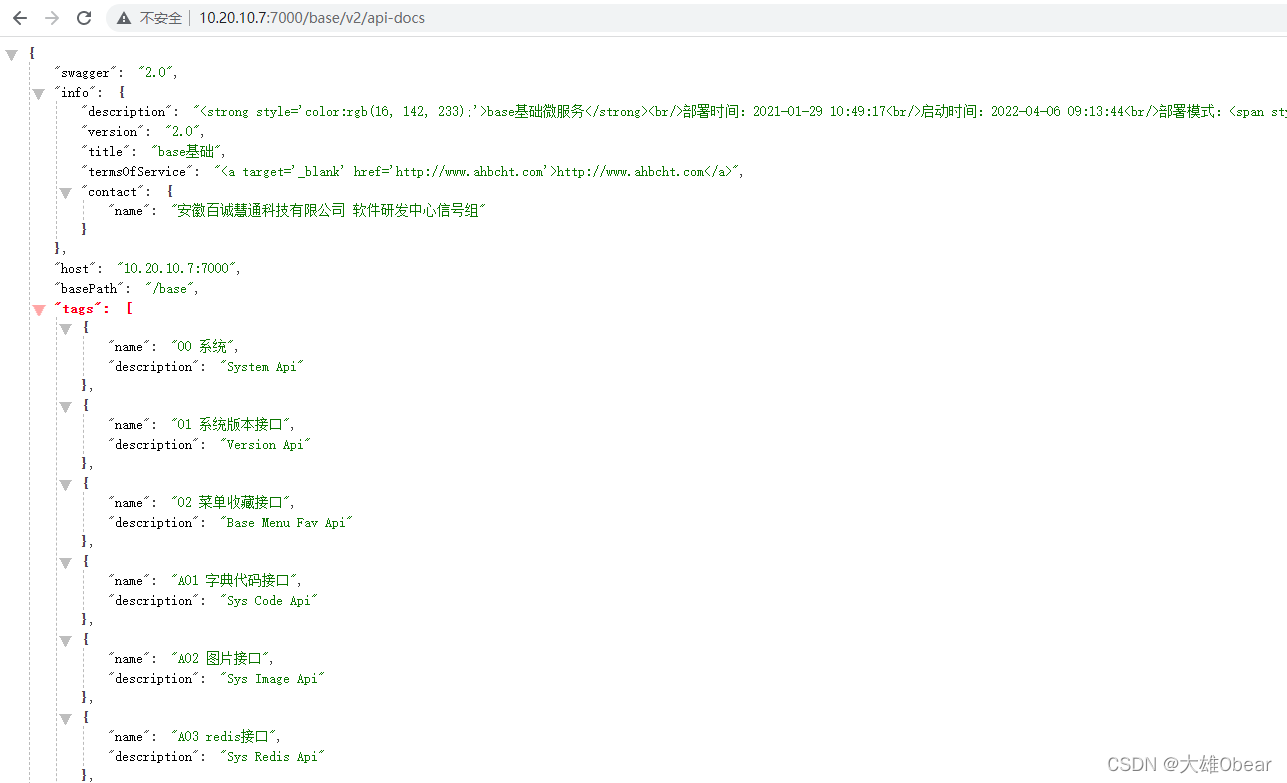Screen dimensions: 1287x783
Task: Select the description "Sys Redis Api"
Action: coord(272,756)
